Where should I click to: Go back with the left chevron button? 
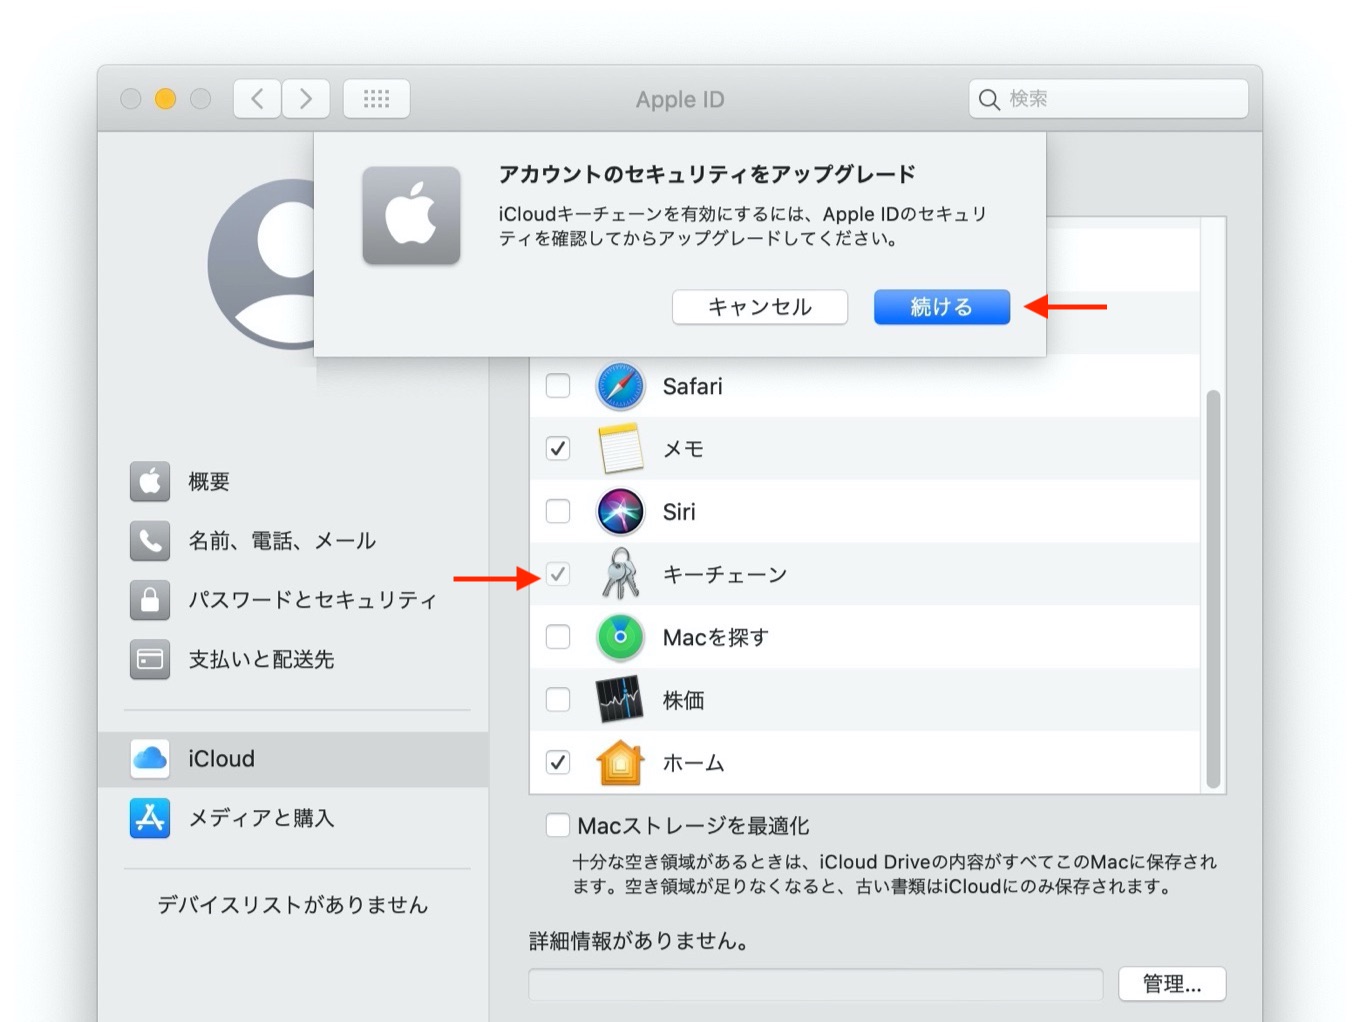pyautogui.click(x=257, y=98)
